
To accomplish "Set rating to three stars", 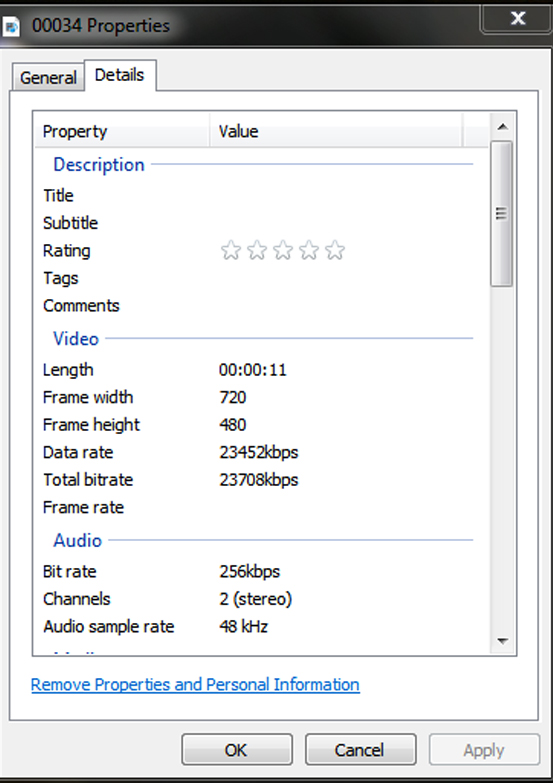I will 283,250.
